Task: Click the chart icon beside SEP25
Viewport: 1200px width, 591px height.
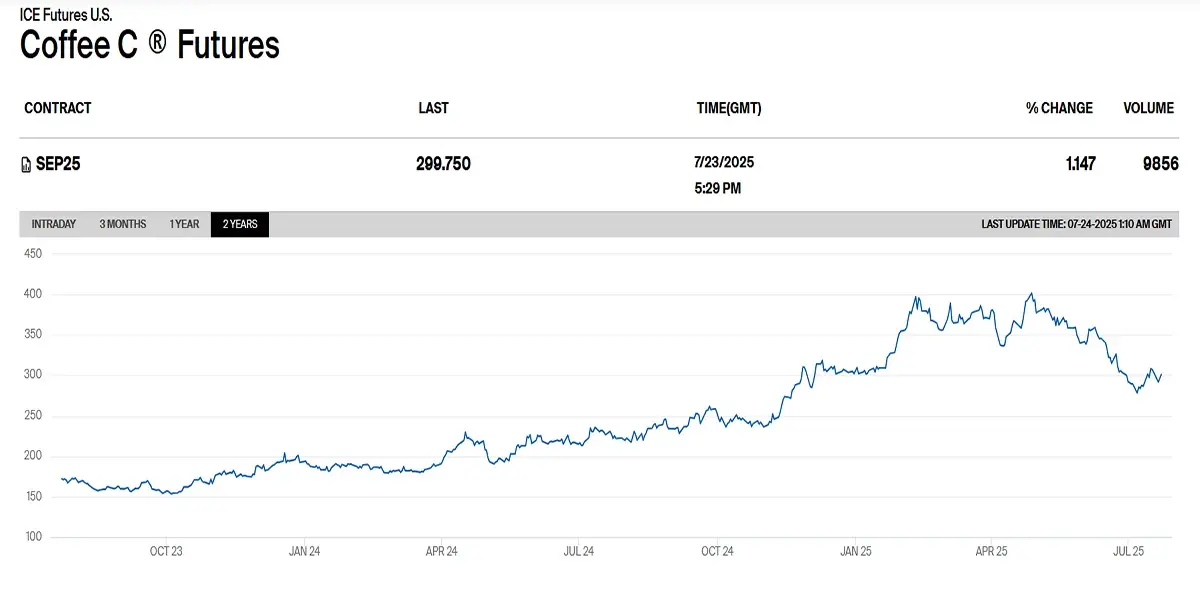Action: coord(26,165)
